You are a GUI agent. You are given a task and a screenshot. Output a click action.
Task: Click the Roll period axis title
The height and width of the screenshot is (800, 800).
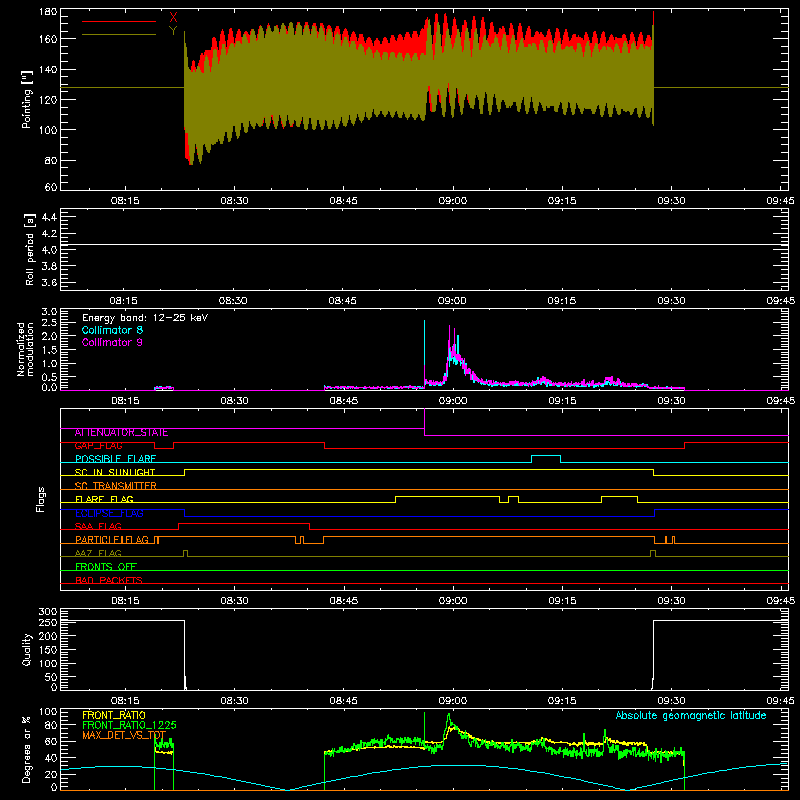(x=30, y=249)
